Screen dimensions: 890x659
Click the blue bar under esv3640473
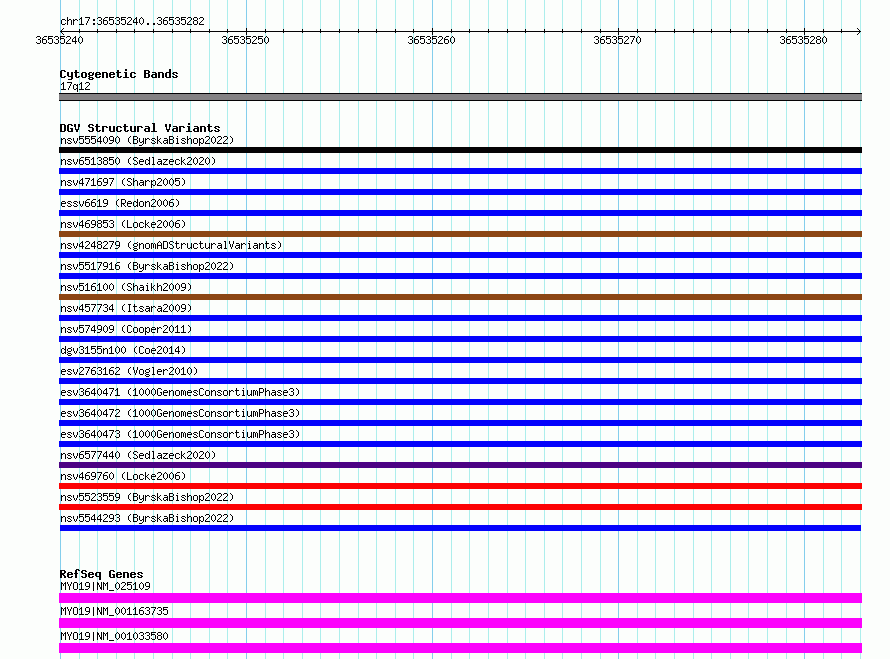tap(460, 444)
